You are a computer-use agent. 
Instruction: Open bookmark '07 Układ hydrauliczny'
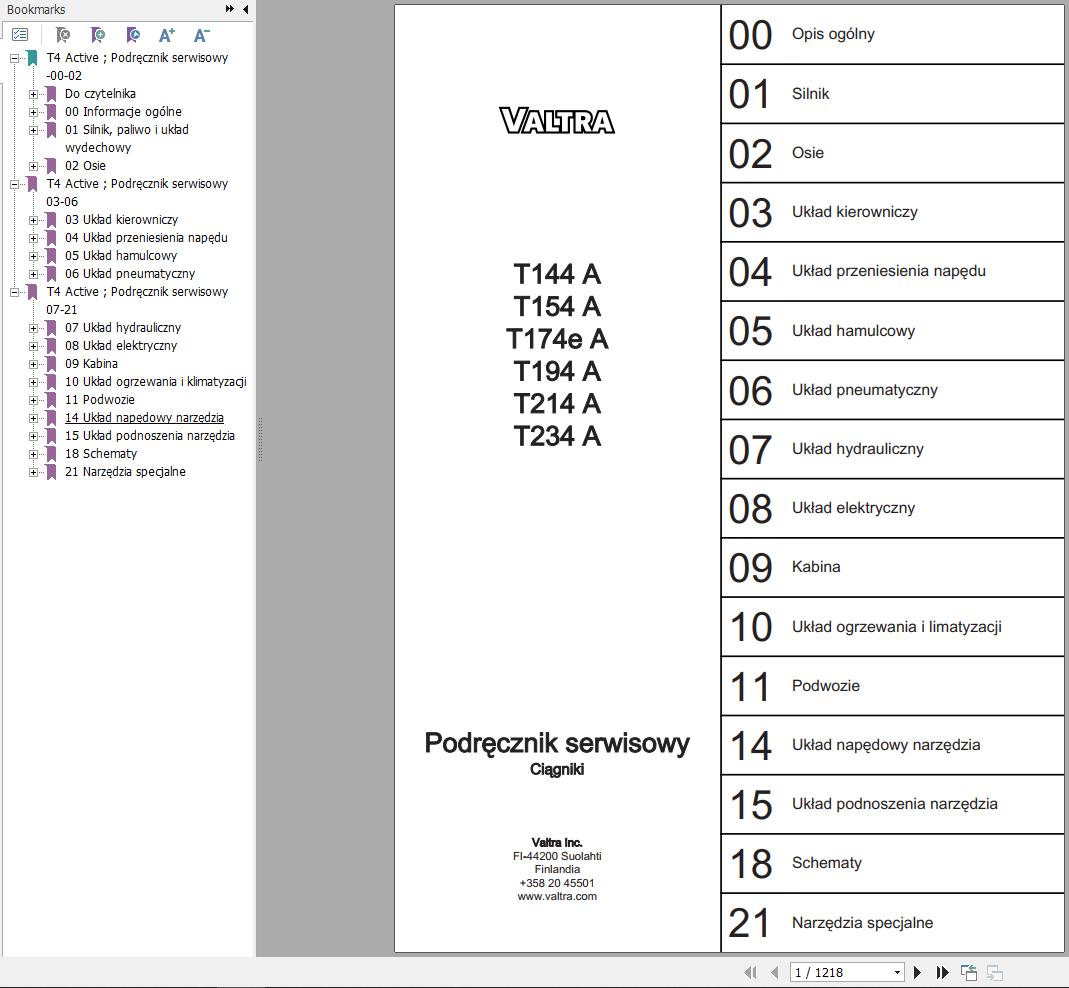coord(123,327)
